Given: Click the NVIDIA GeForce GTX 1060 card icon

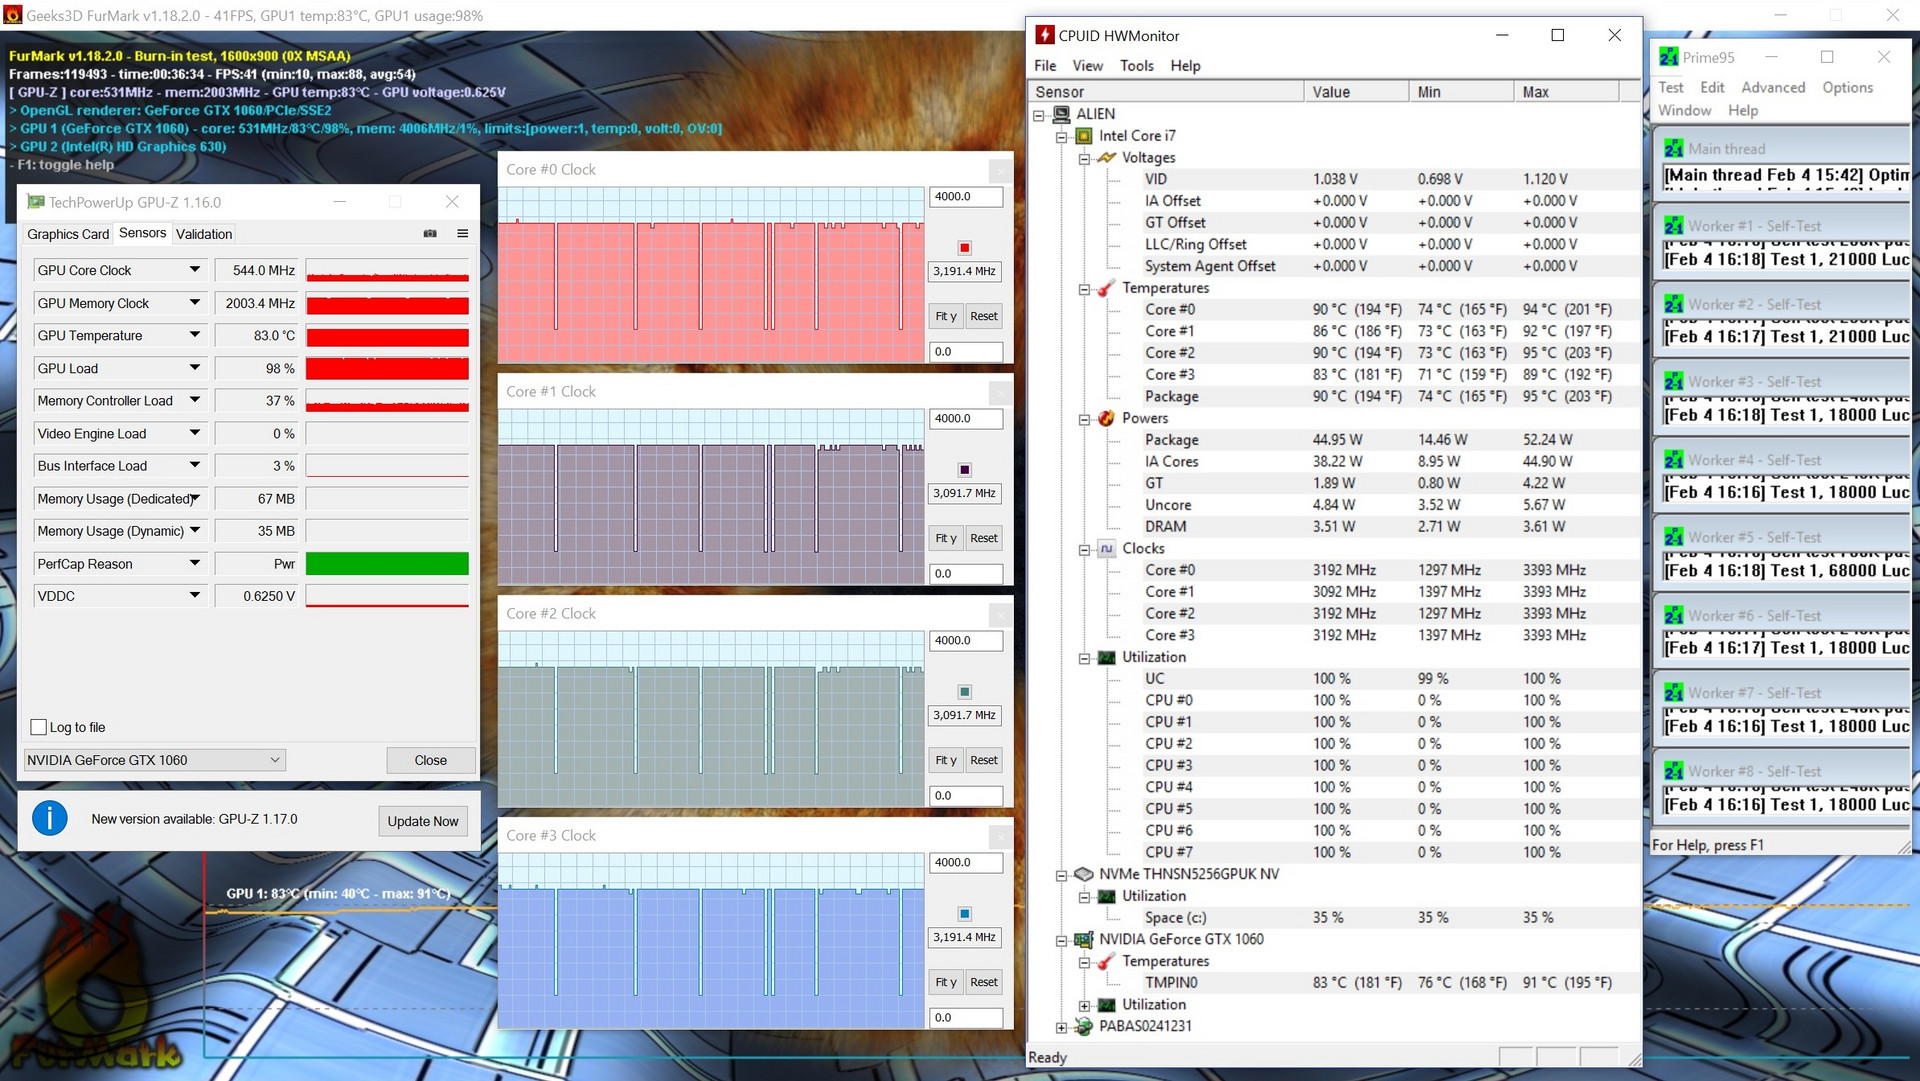Looking at the screenshot, I should pos(1084,940).
